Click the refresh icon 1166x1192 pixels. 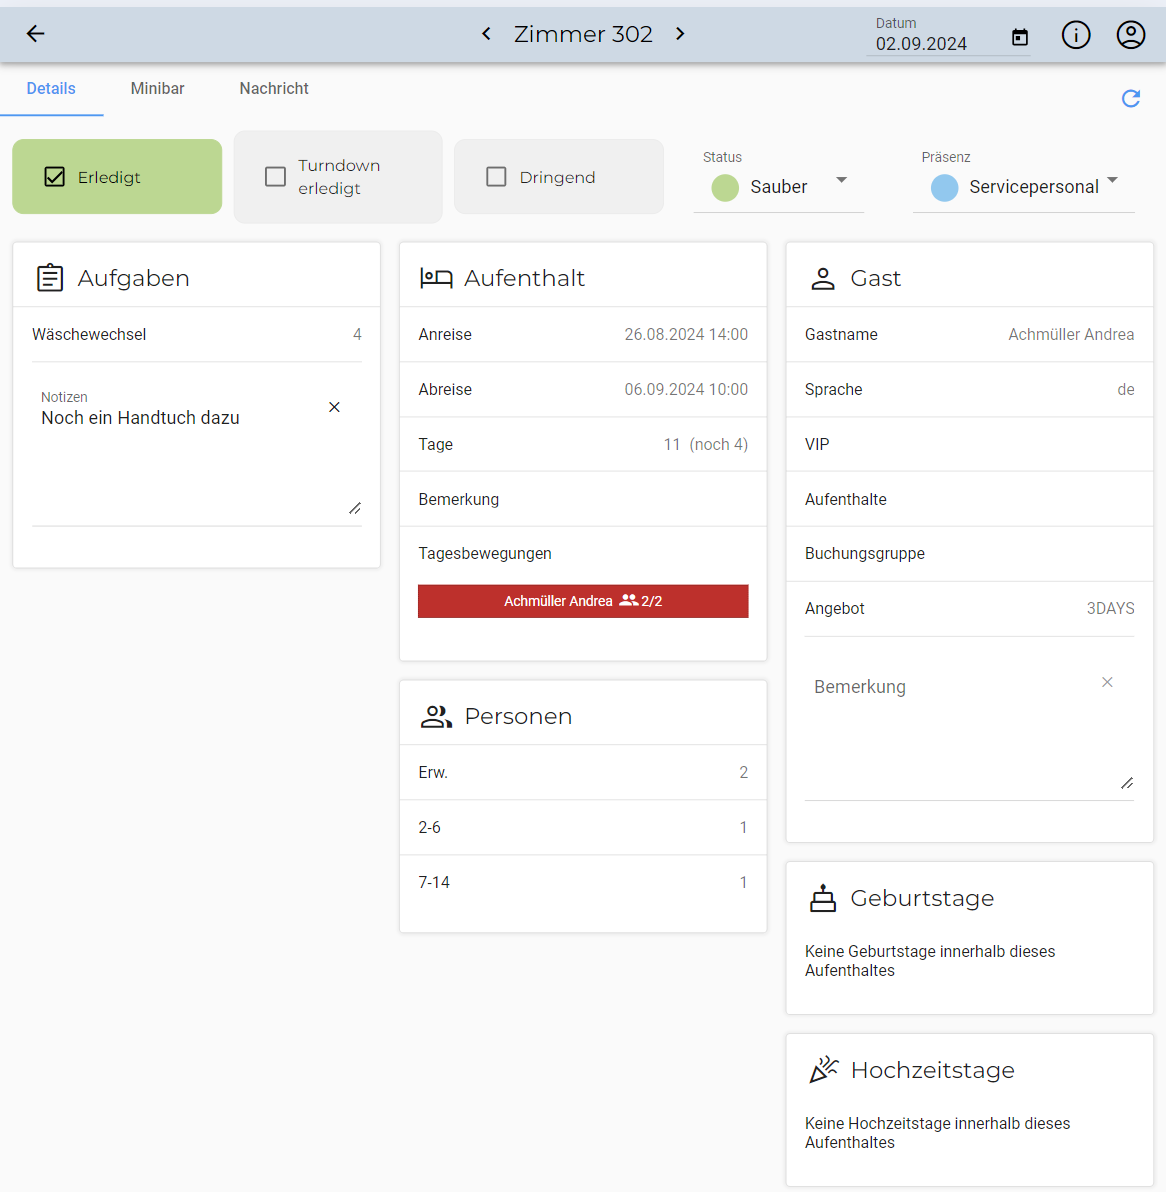coord(1131,98)
